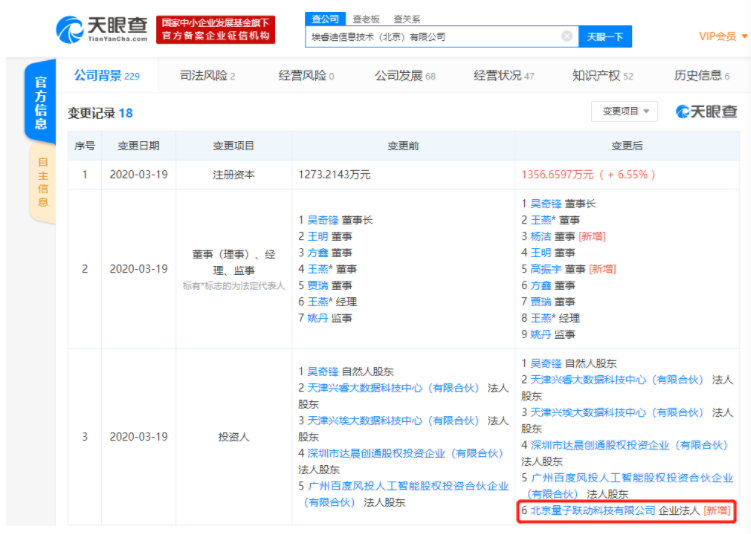Open the 司法风险 tab
Viewport: 751px width, 534px height.
tap(207, 76)
